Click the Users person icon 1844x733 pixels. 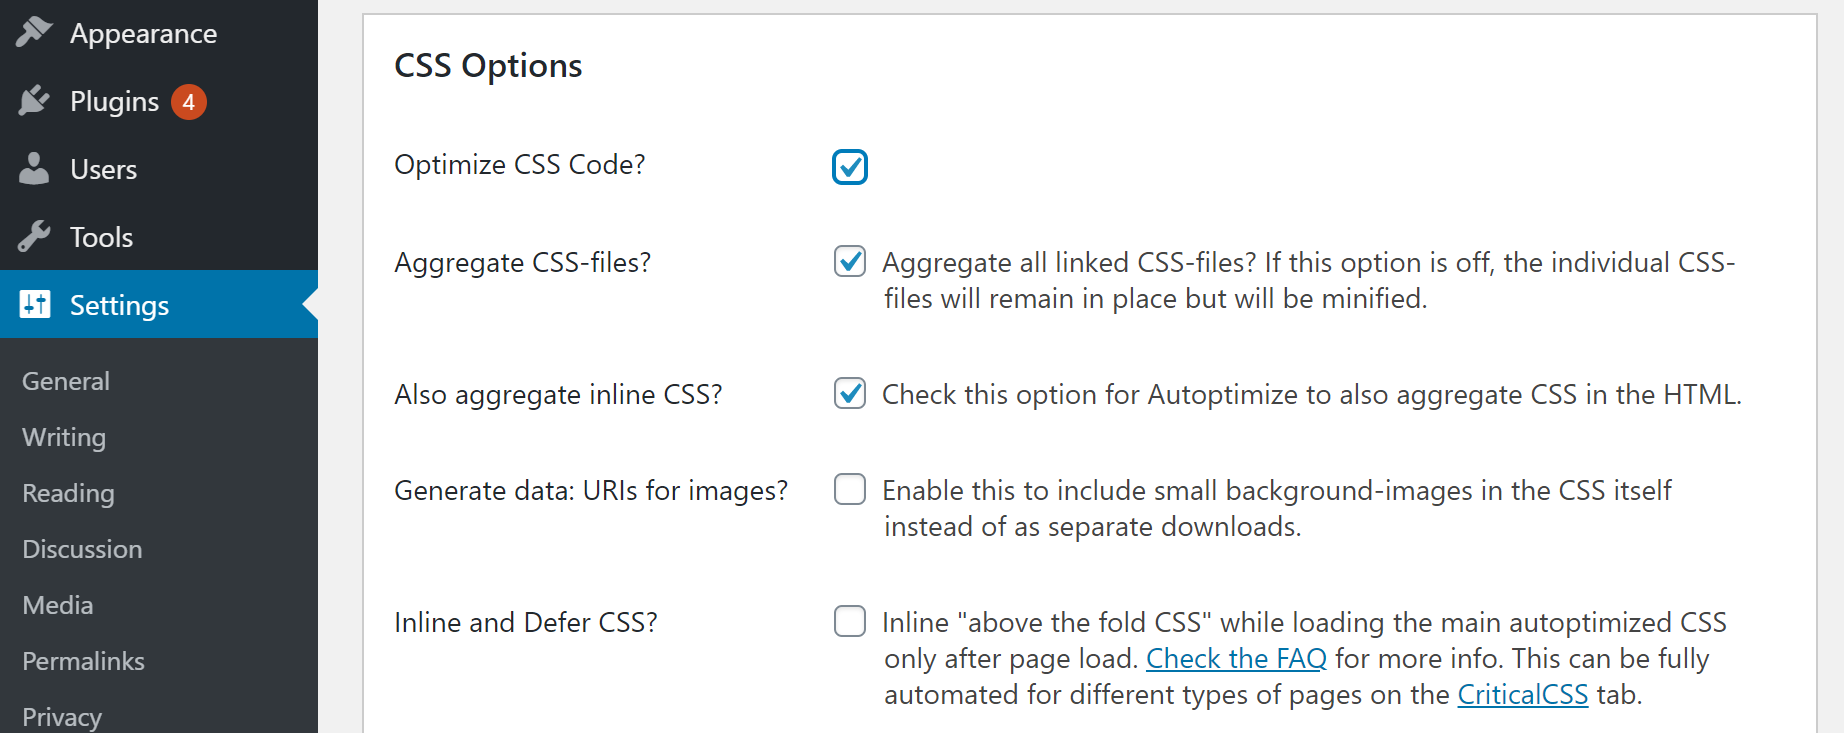click(34, 168)
